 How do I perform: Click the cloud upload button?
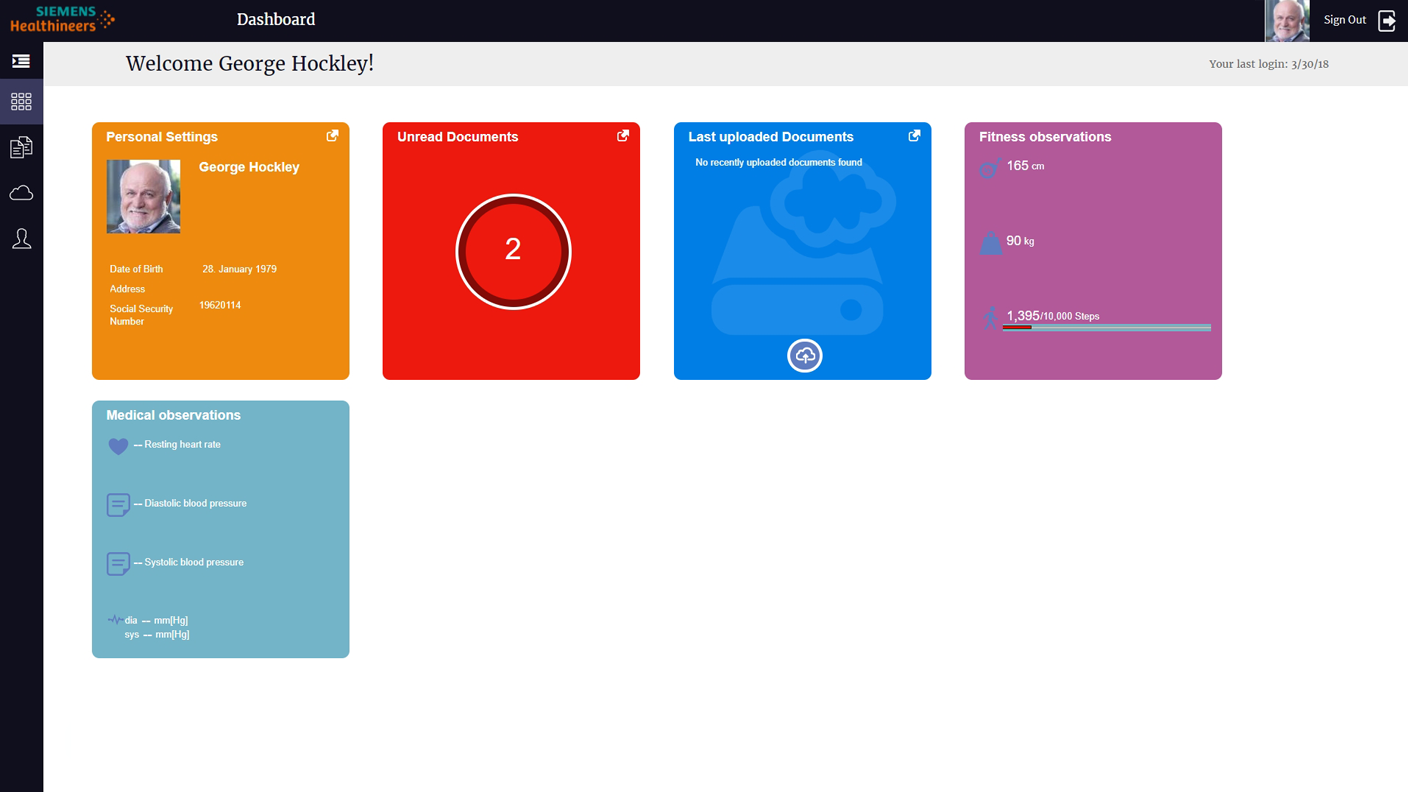[804, 356]
